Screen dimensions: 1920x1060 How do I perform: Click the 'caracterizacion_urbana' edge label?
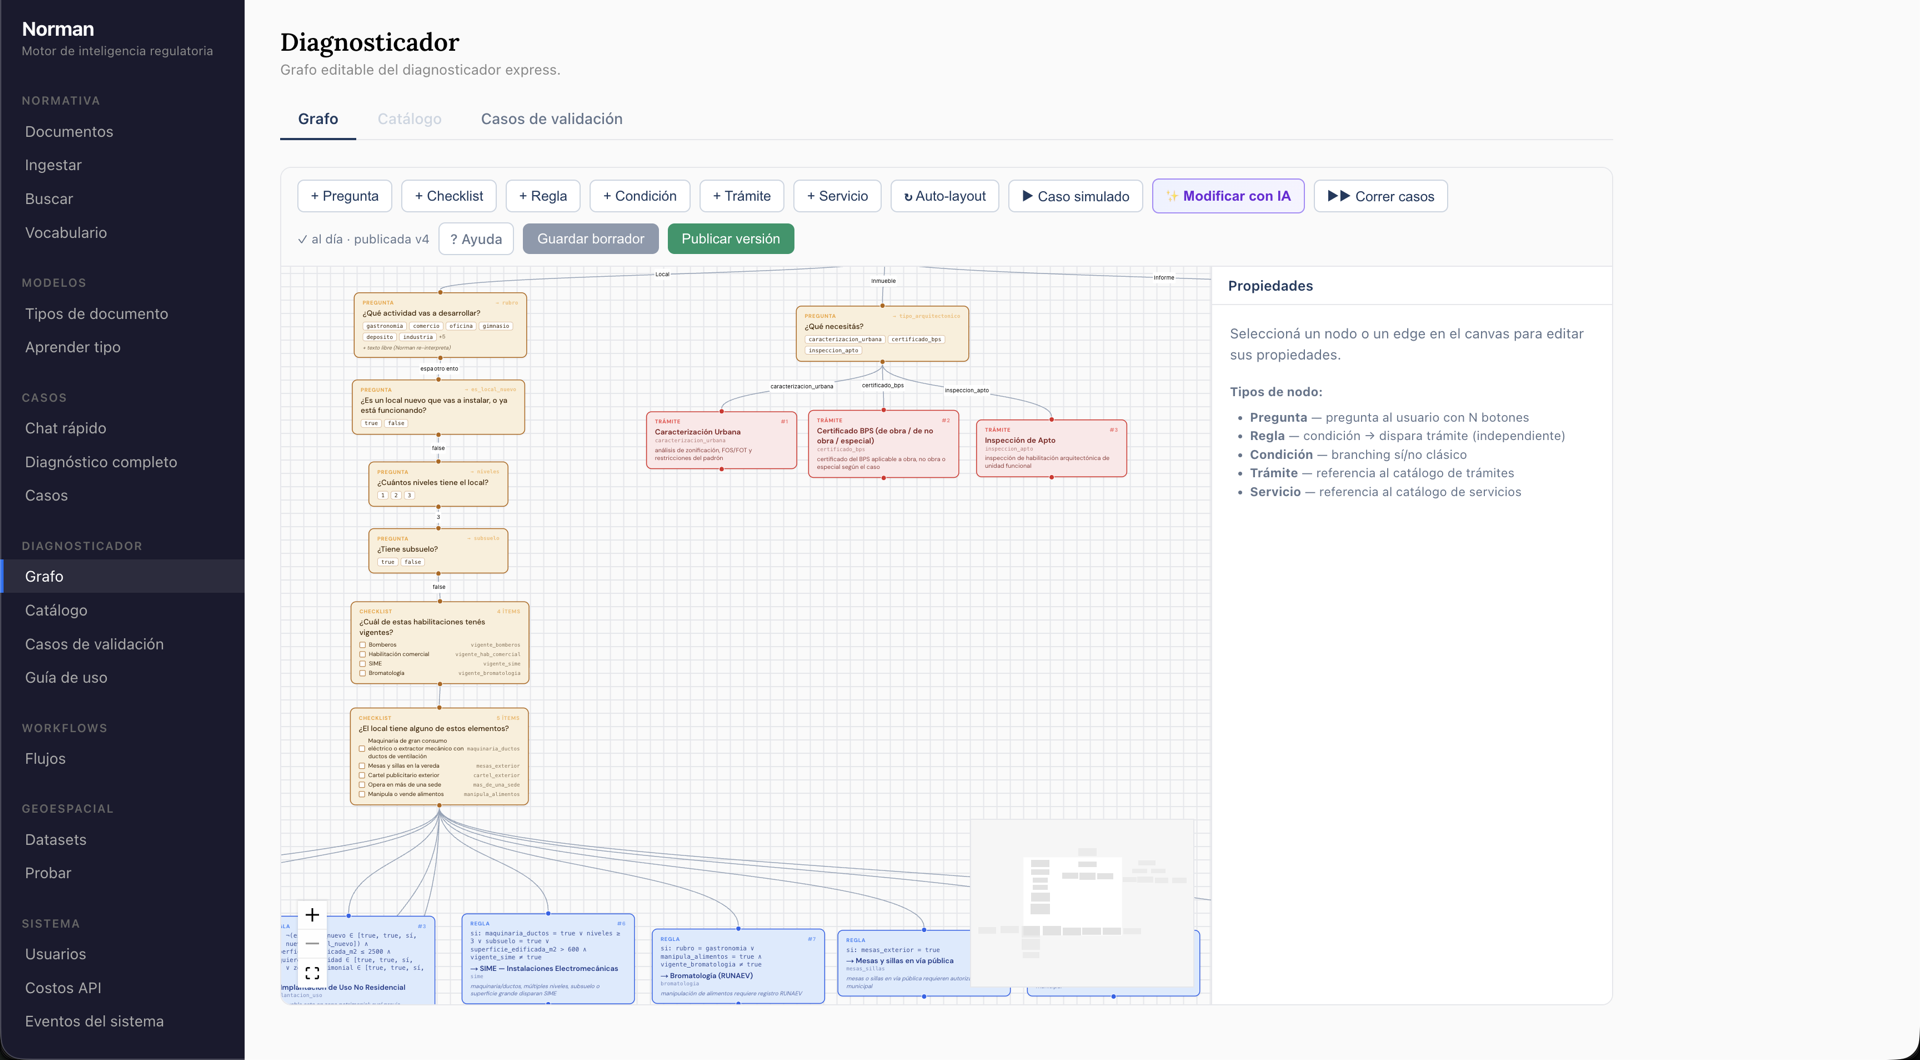click(802, 386)
